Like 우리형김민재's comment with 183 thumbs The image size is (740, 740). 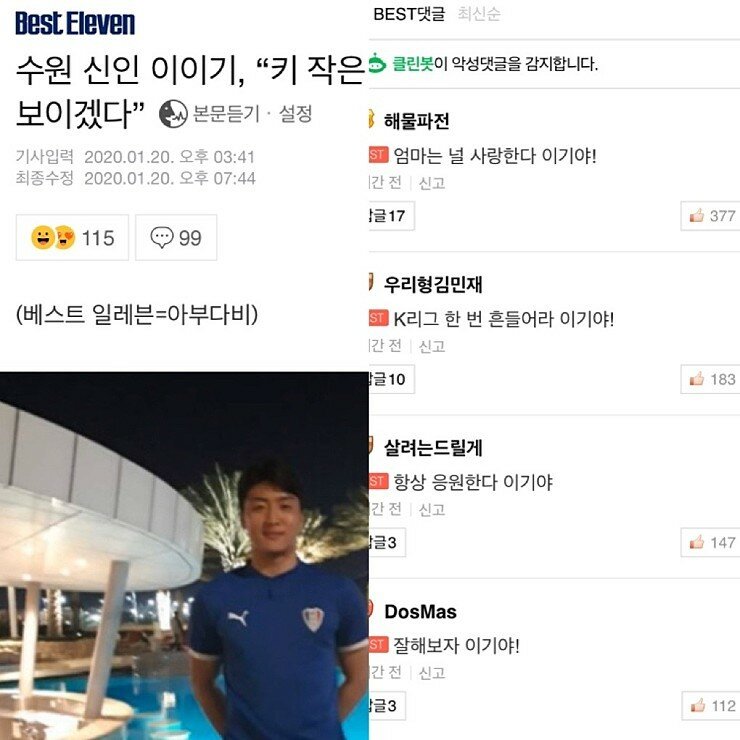click(710, 379)
